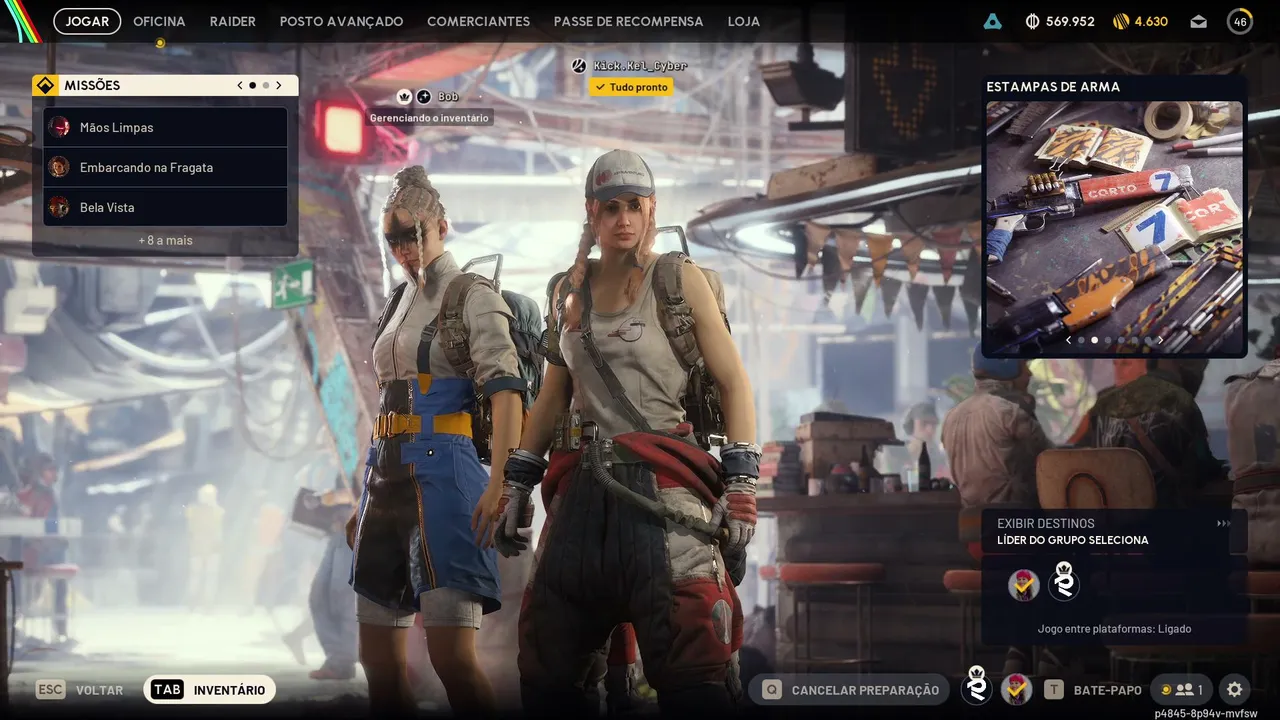
Task: Open the Loja tab
Action: click(744, 21)
